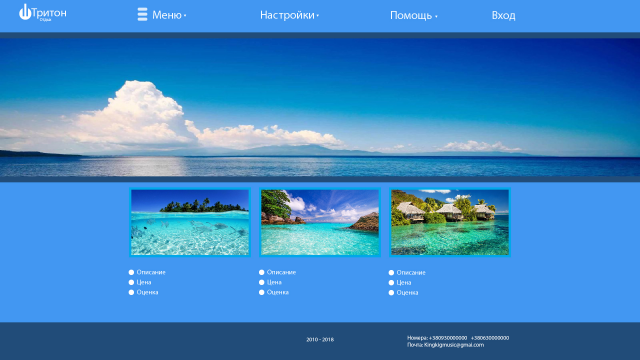640x360 pixels.
Task: Click the first phone number +380930000000
Action: coord(448,338)
